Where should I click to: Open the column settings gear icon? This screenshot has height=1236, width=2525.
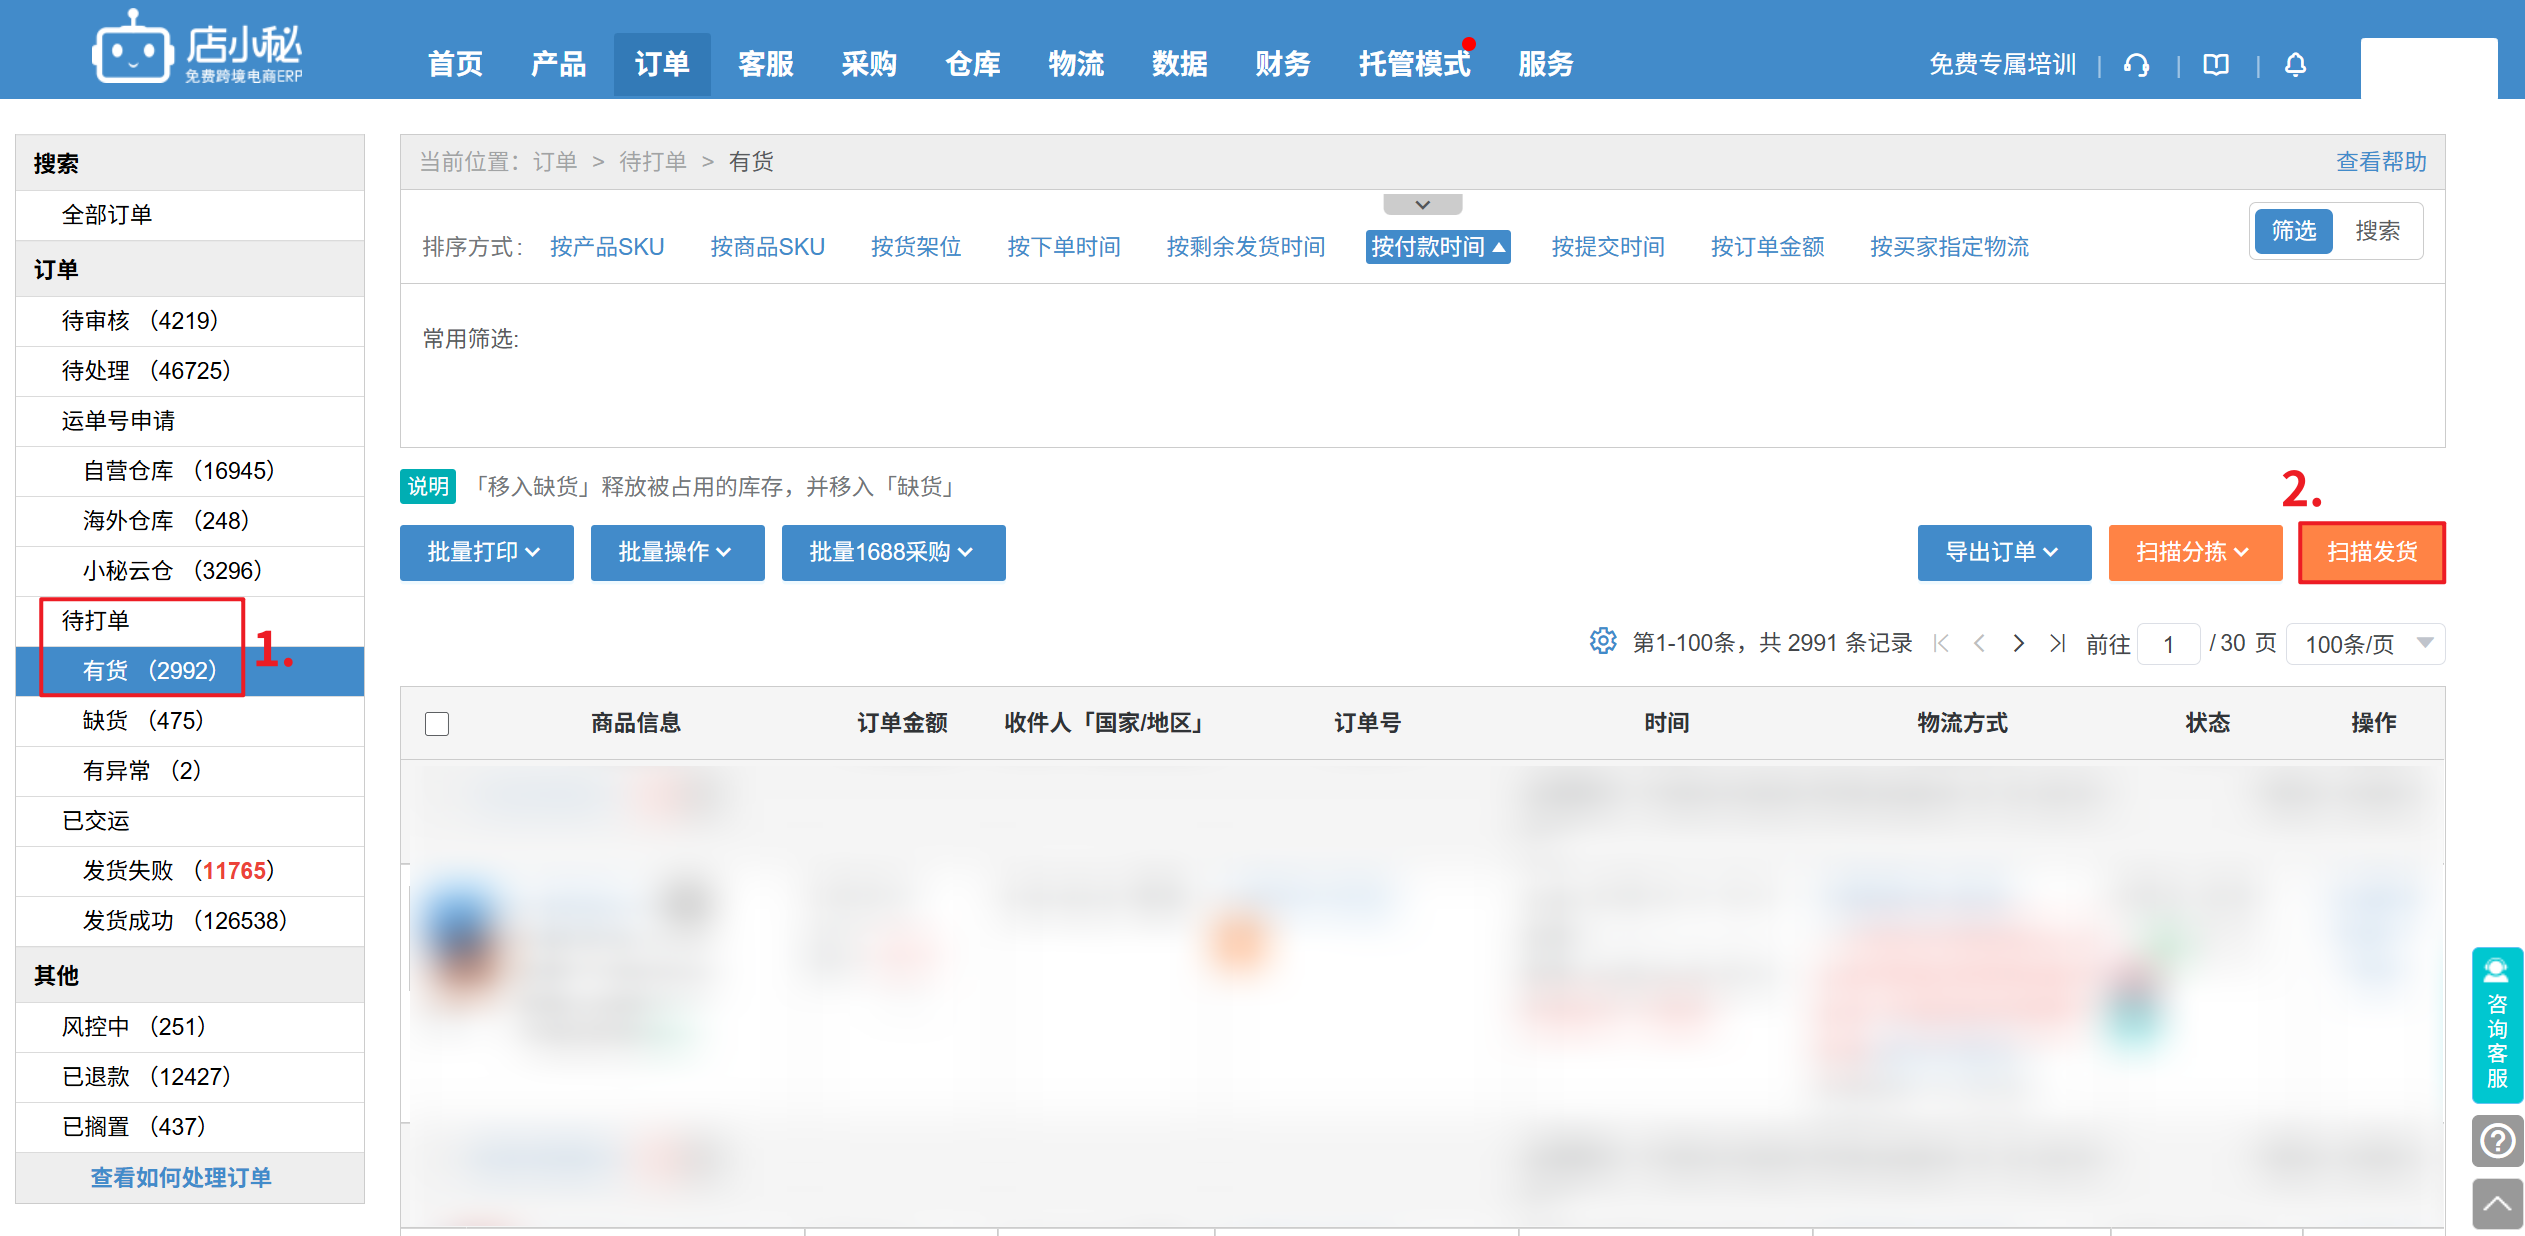(x=1602, y=641)
